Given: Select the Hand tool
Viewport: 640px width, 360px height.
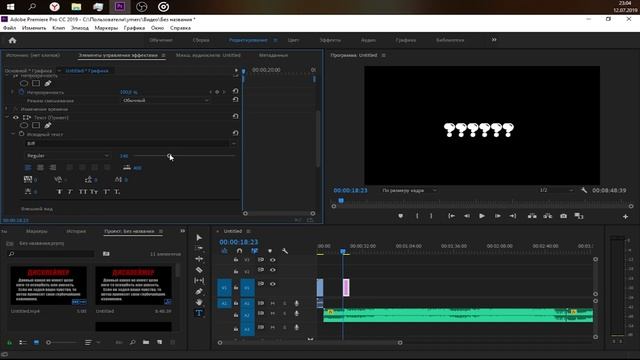Looking at the screenshot, I should 199,302.
